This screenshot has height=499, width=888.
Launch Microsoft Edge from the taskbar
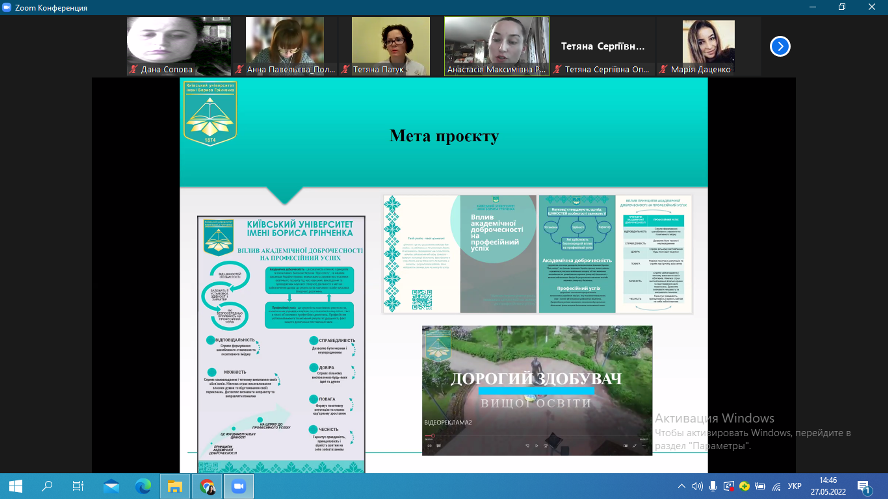point(143,486)
